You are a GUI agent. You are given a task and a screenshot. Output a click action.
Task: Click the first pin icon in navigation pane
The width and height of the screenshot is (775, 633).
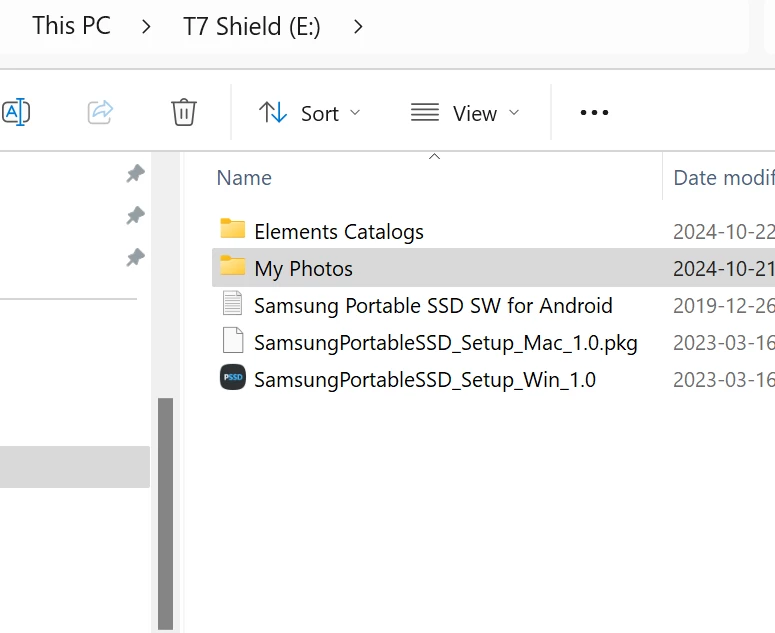click(x=135, y=173)
